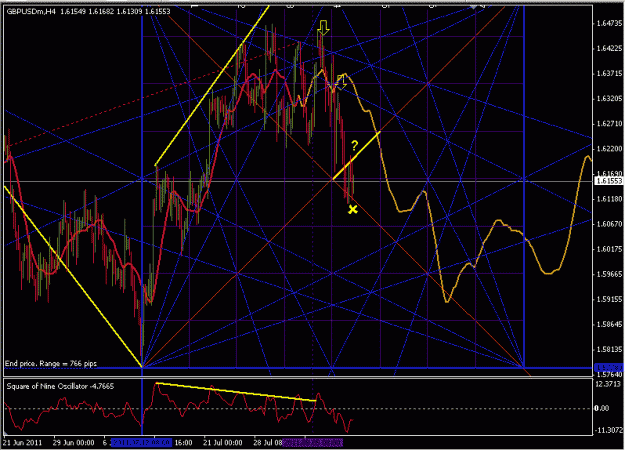Click the 0.00 oscillator scale value

tap(601, 408)
